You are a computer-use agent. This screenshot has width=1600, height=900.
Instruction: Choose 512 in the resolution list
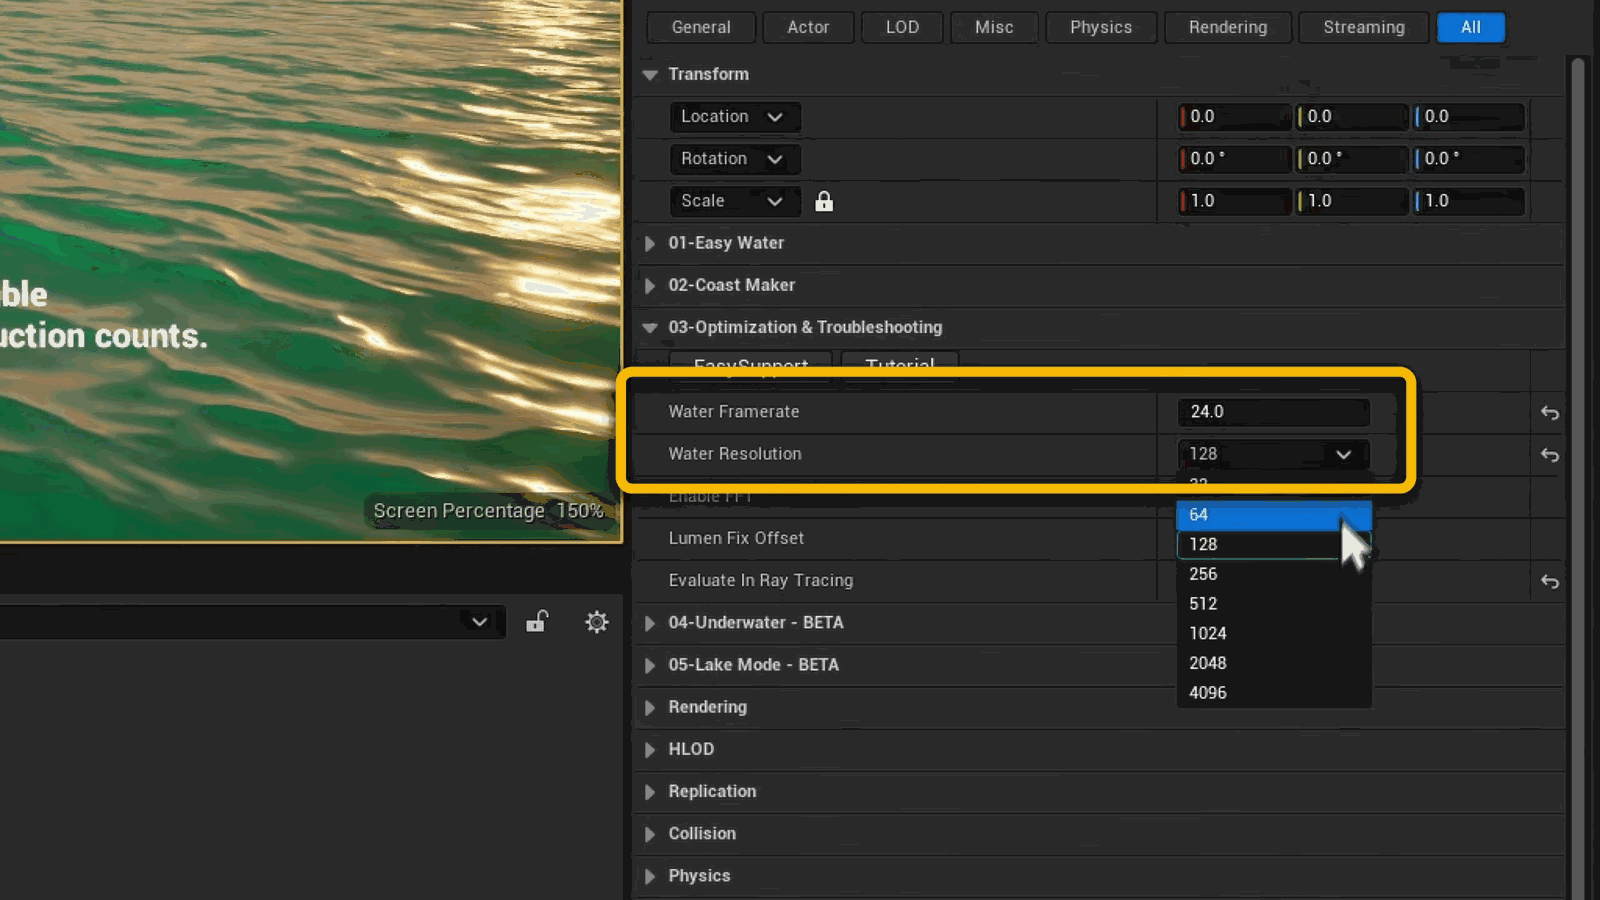(x=1273, y=604)
